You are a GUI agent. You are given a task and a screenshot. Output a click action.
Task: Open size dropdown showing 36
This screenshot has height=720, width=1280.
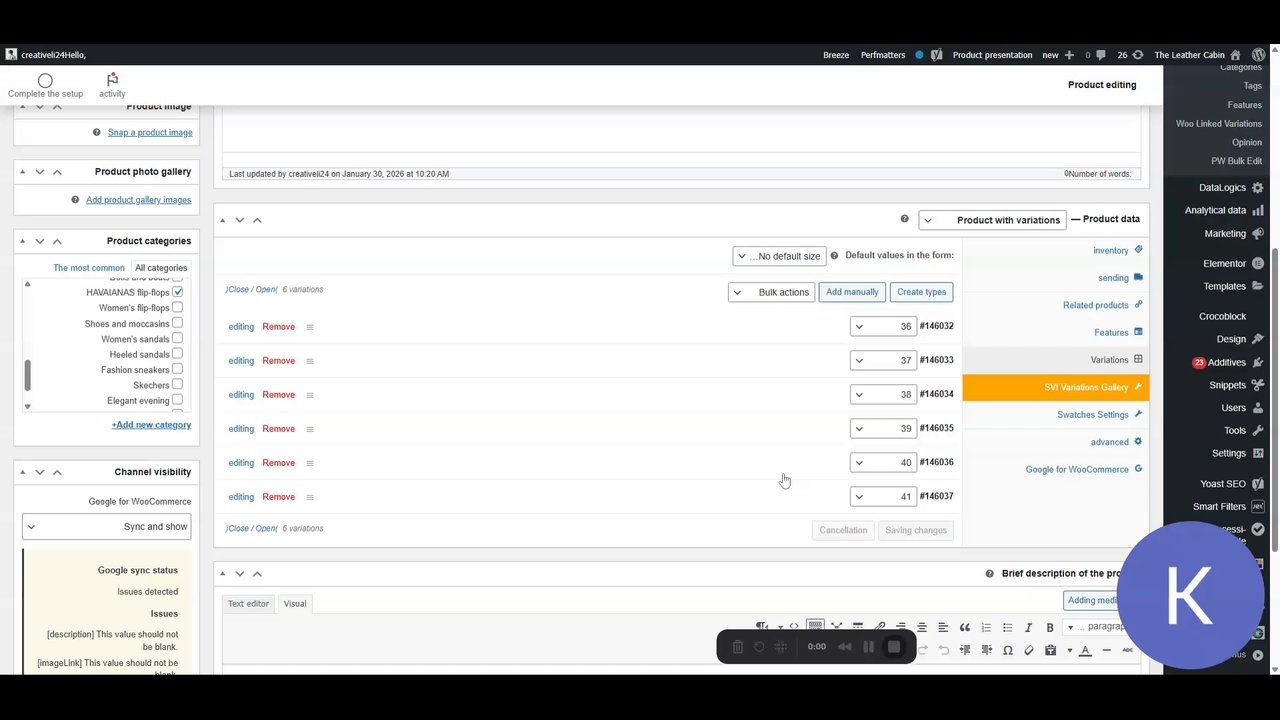tap(883, 327)
